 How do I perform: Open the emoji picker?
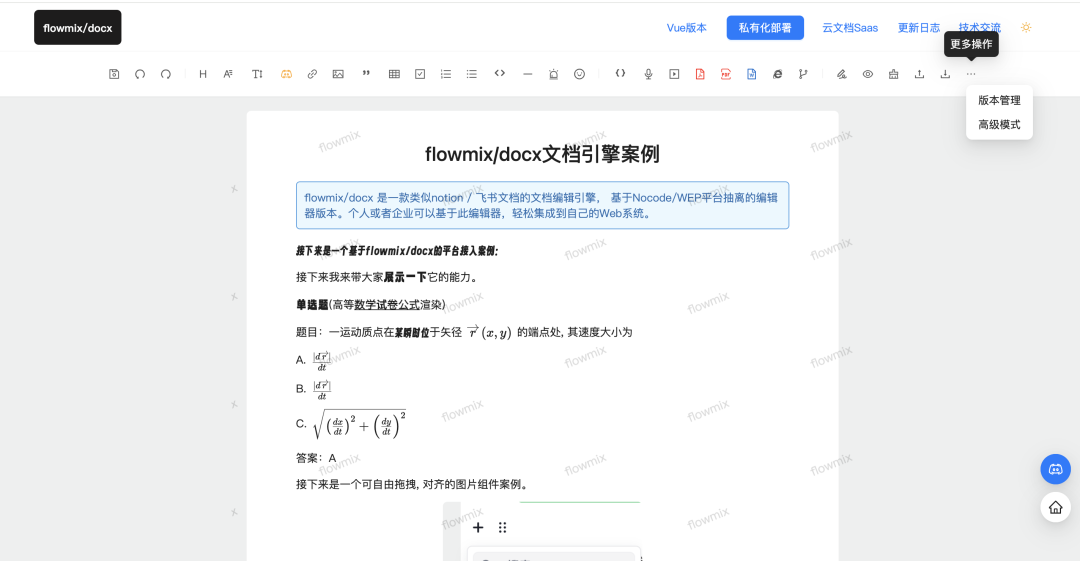(x=579, y=74)
